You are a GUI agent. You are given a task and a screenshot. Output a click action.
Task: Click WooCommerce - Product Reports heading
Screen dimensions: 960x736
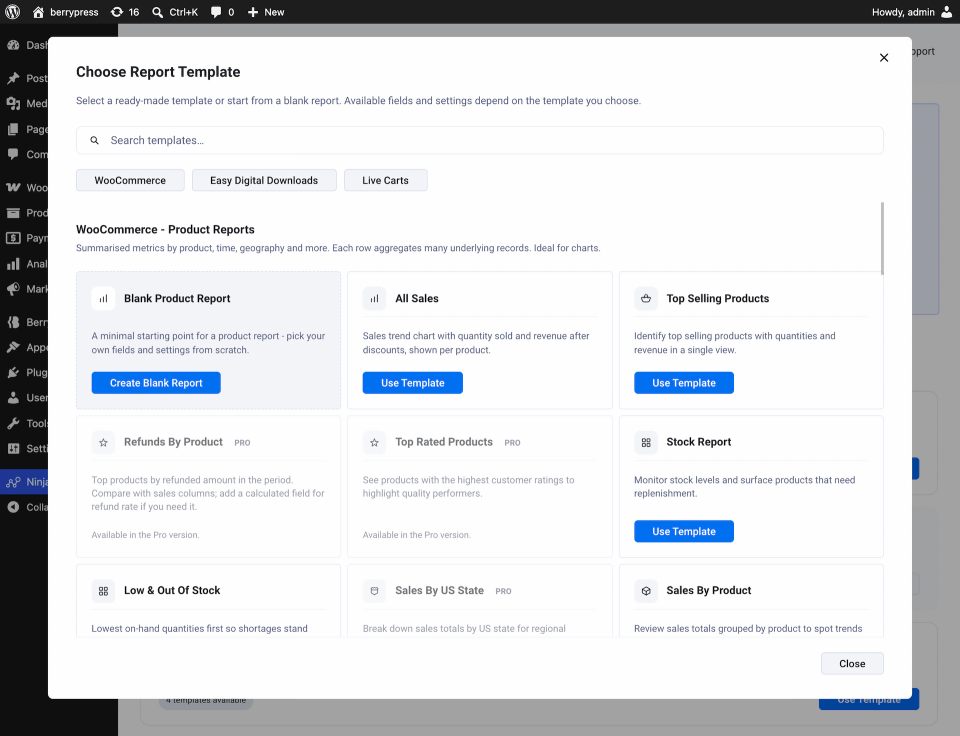(165, 230)
